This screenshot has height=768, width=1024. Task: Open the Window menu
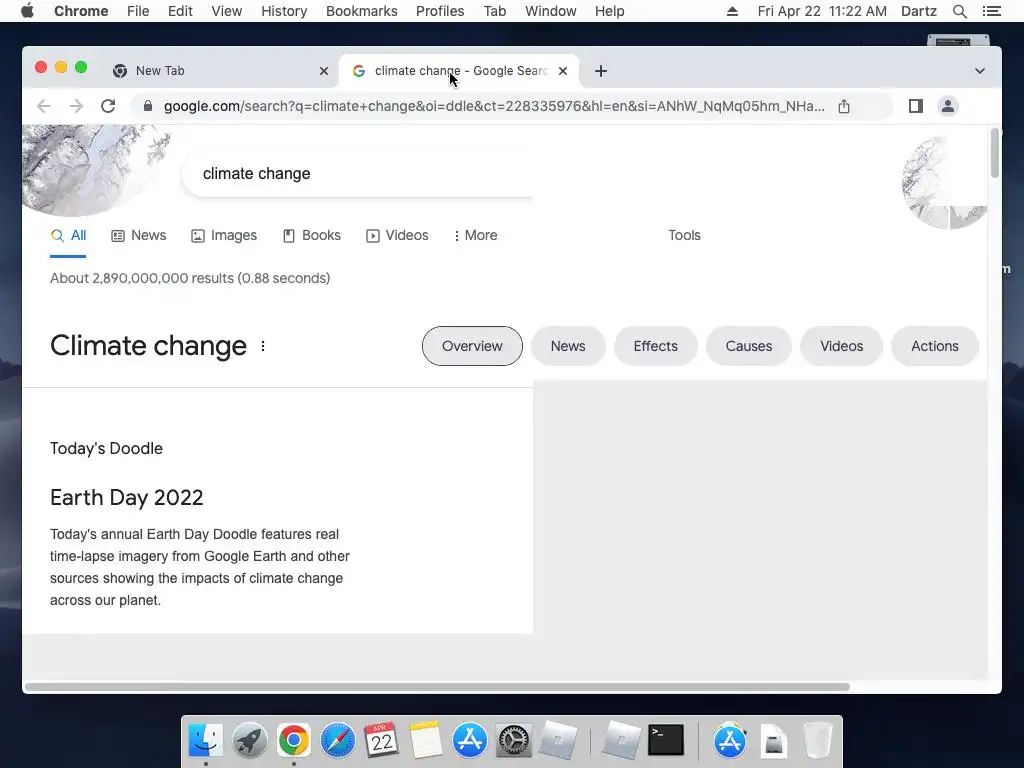551,11
